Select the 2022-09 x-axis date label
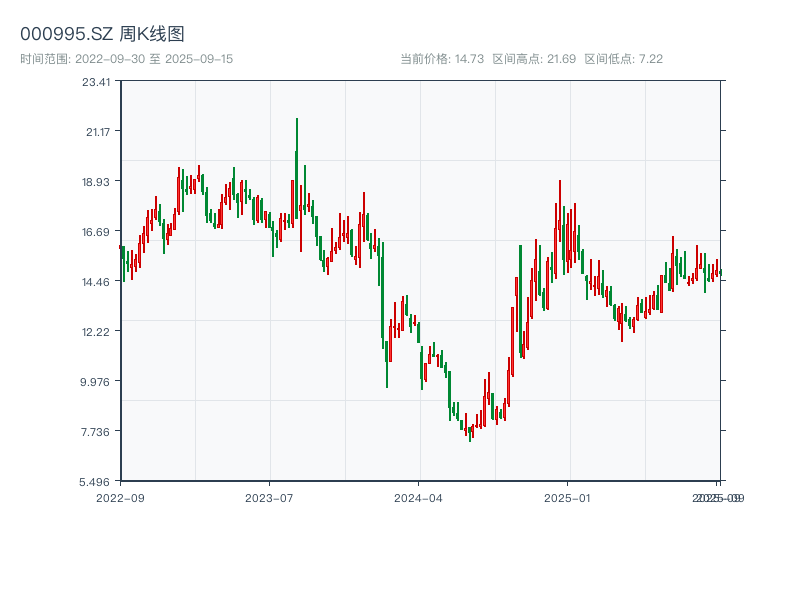Viewport: 800px width, 600px height. pos(120,497)
